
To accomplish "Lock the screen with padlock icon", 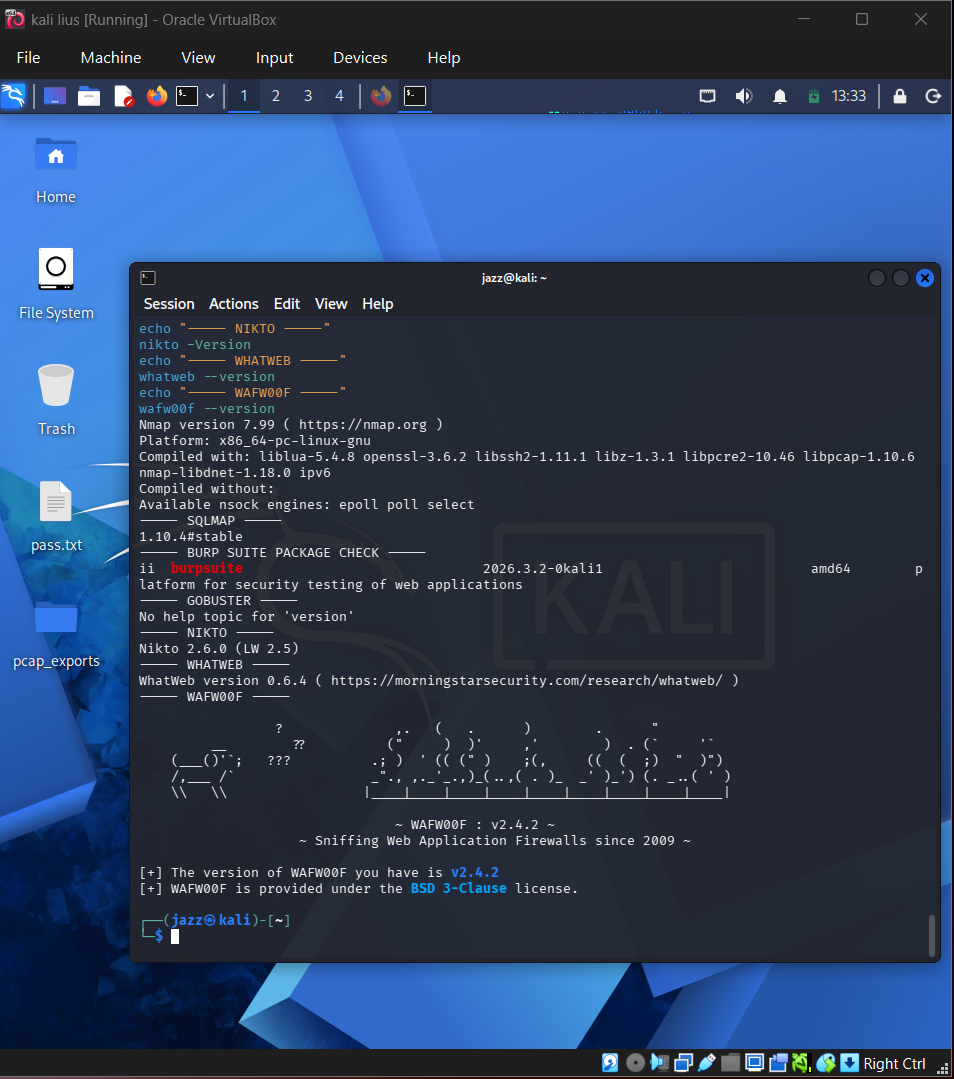I will [900, 96].
